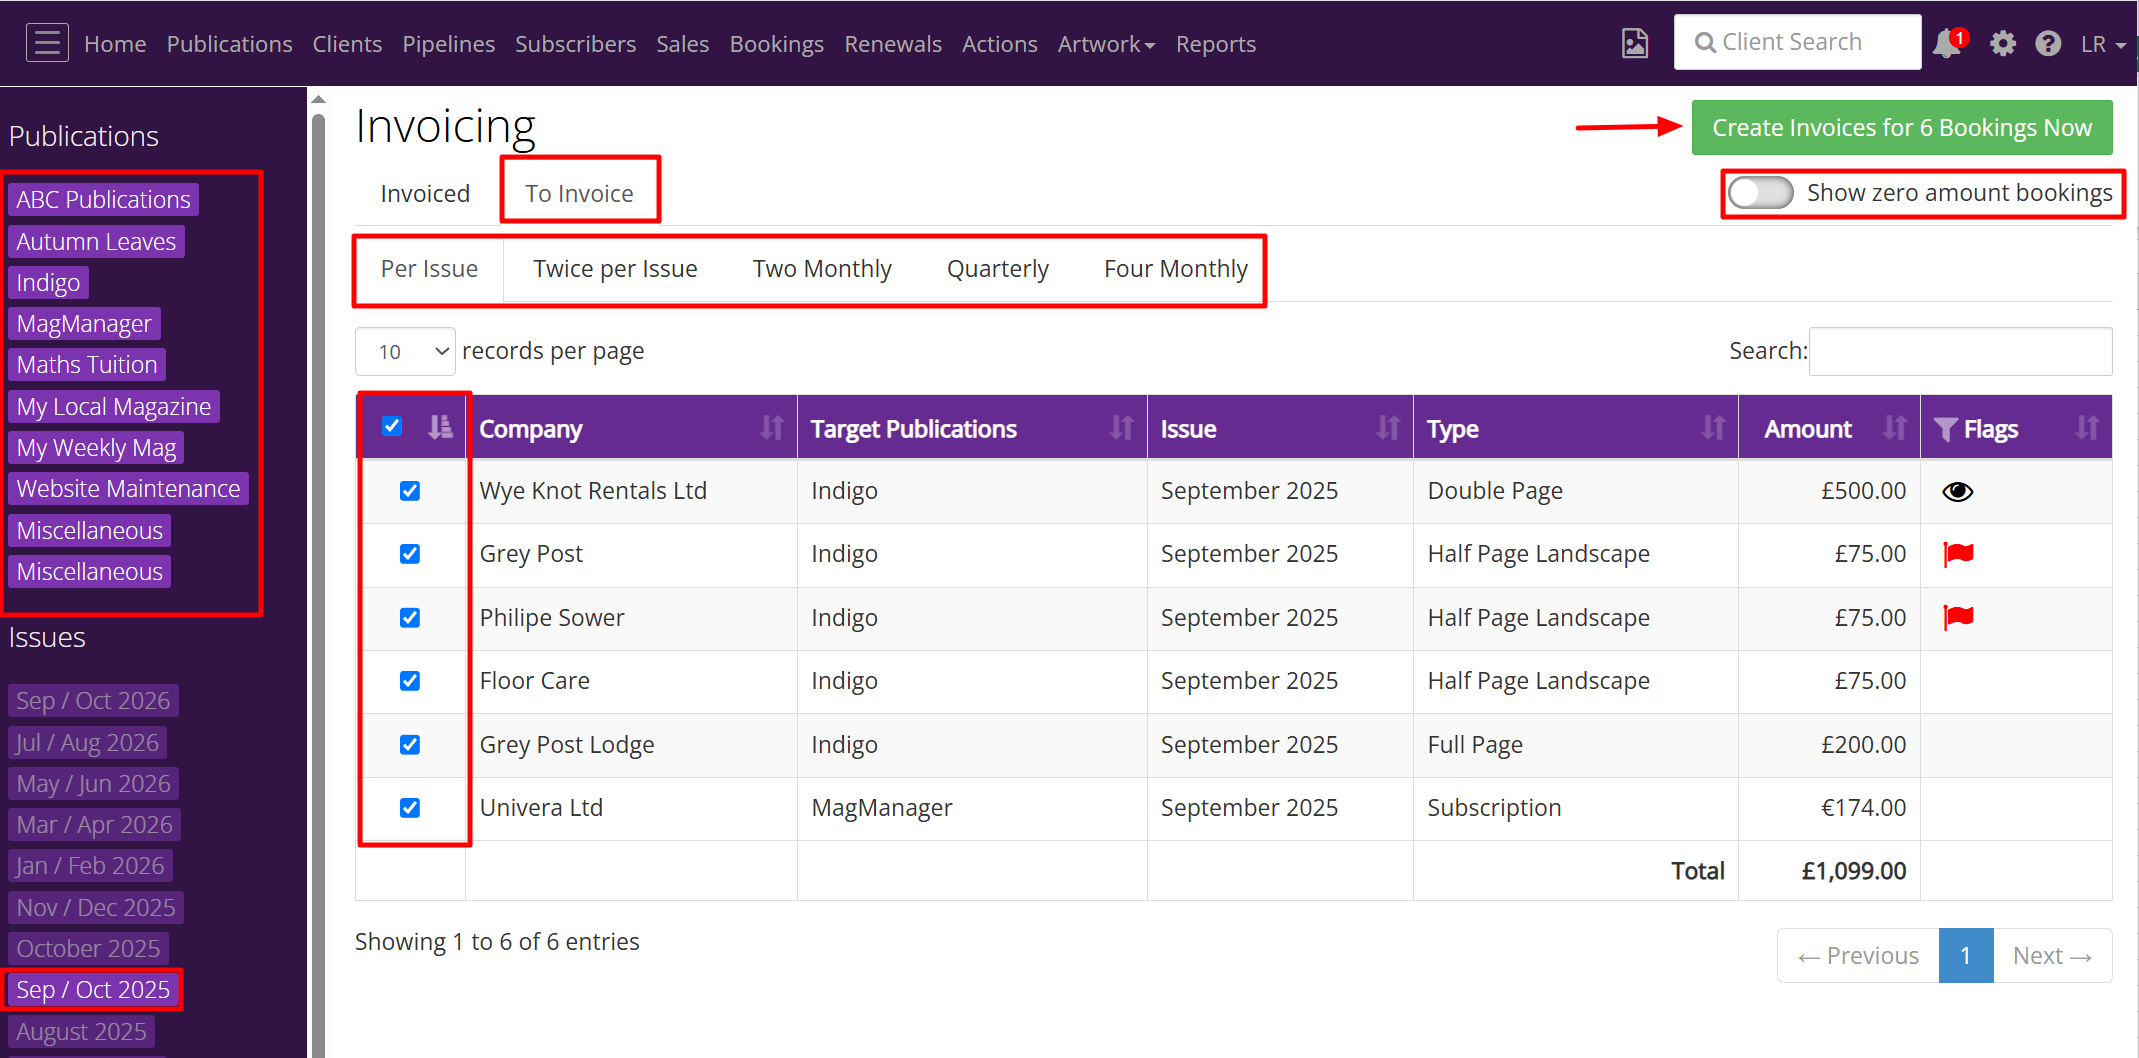Open Clients in the navbar
This screenshot has height=1058, width=2139.
tap(347, 44)
